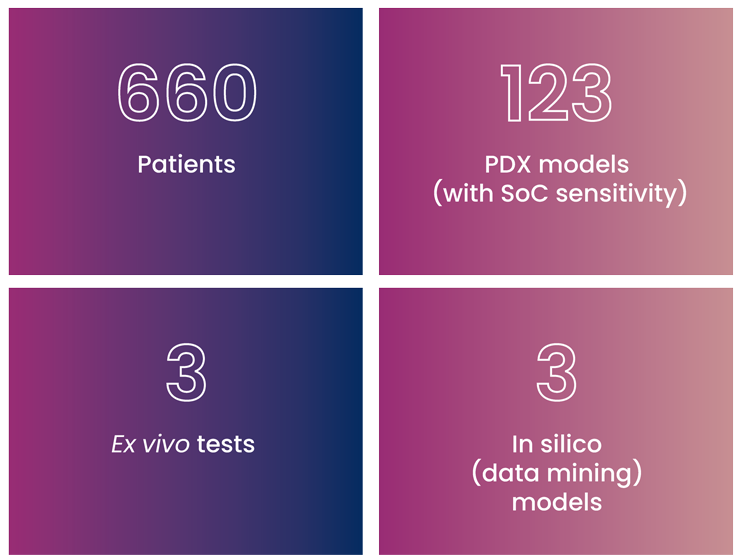Click the digit 0 in 660
Viewport: 738px width, 555px height.
(233, 92)
